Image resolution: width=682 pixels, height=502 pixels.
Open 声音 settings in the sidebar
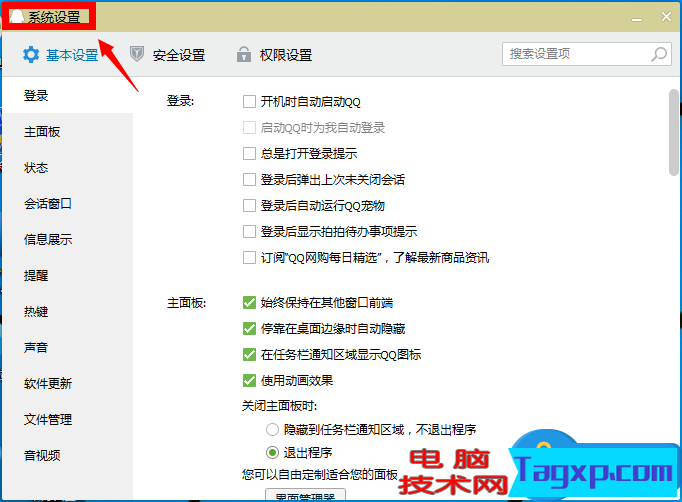pyautogui.click(x=67, y=348)
